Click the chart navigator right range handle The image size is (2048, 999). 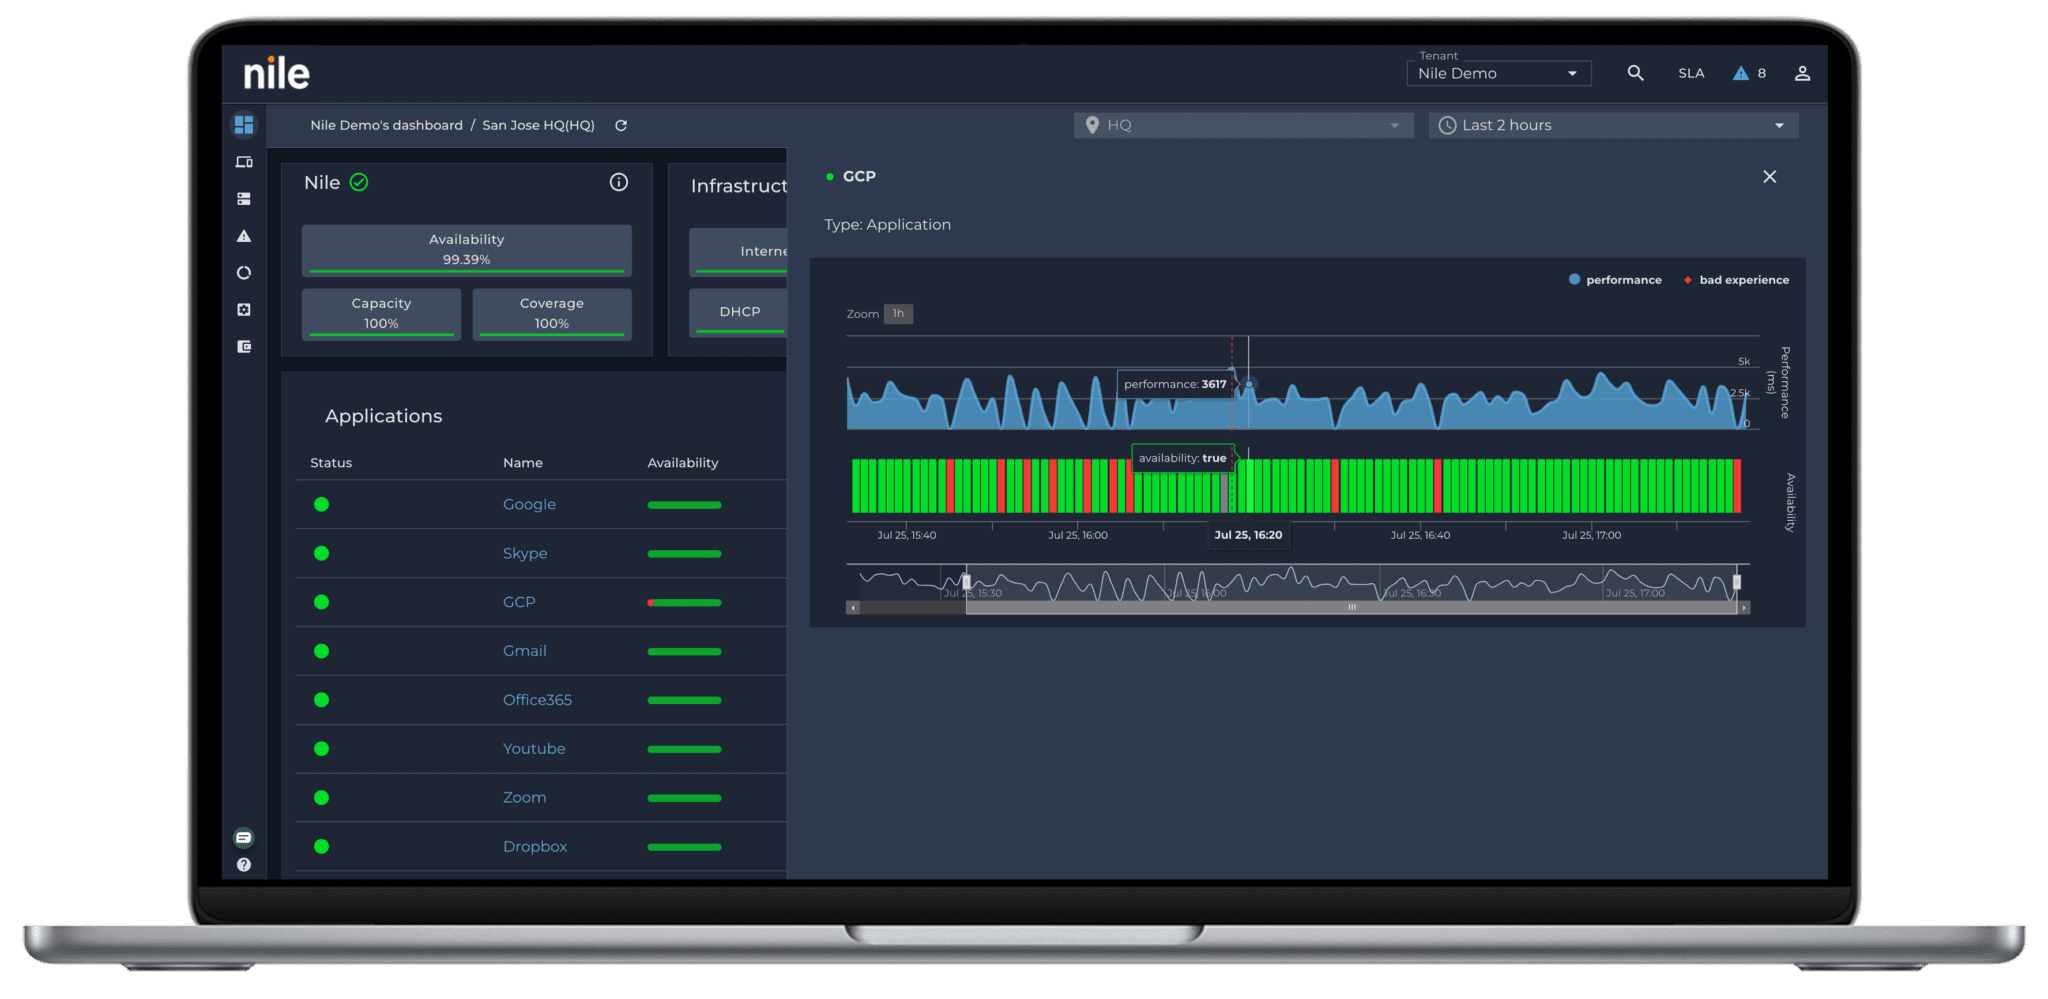(x=1737, y=582)
